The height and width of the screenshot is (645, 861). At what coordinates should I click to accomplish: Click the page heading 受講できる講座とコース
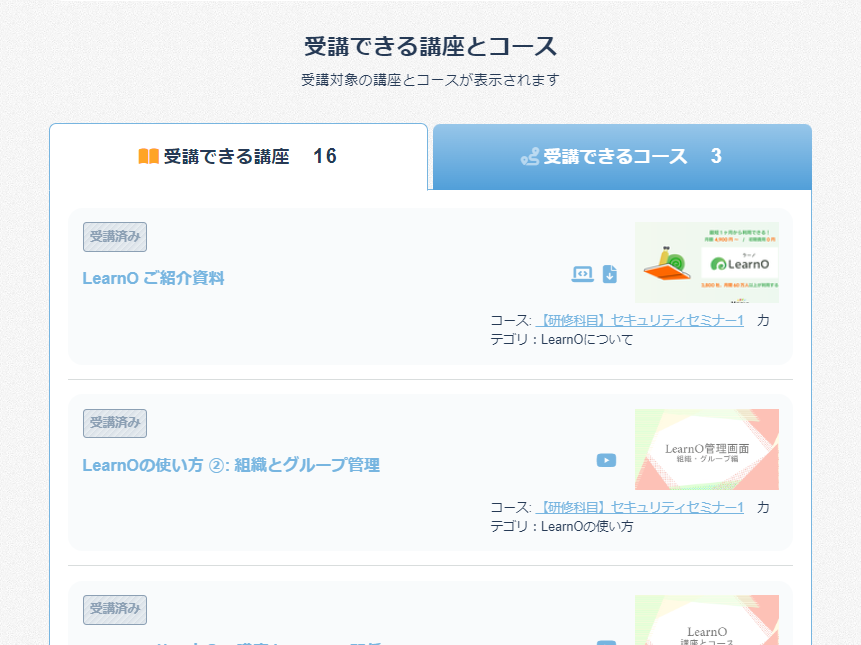coord(430,46)
